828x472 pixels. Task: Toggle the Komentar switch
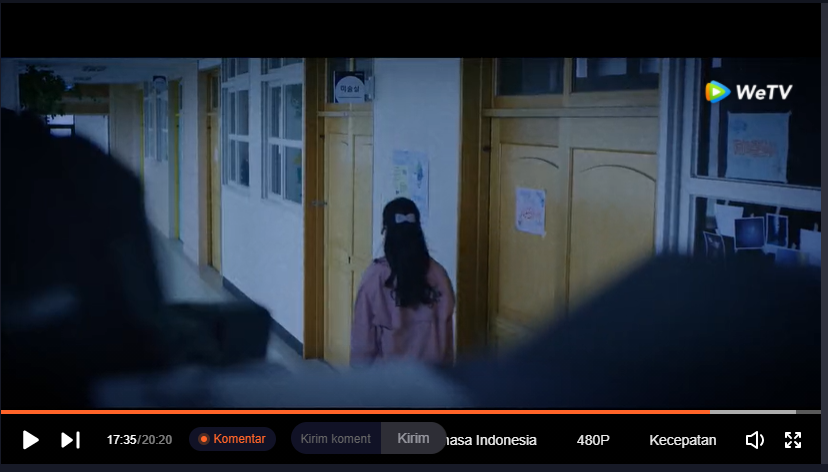232,439
